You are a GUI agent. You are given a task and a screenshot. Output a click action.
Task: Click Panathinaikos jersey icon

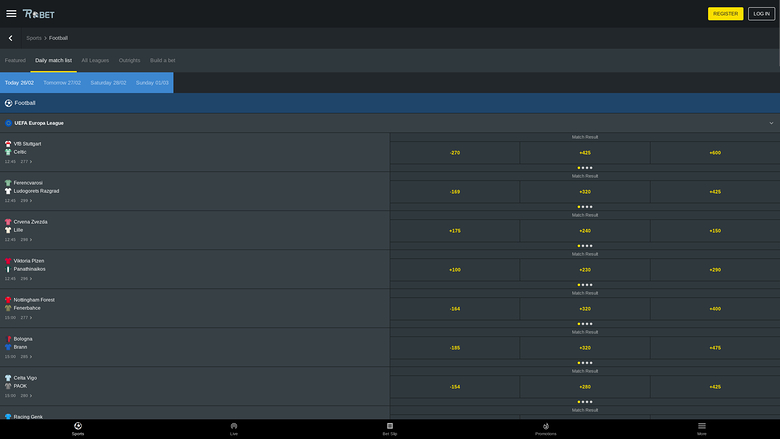[x=8, y=269]
